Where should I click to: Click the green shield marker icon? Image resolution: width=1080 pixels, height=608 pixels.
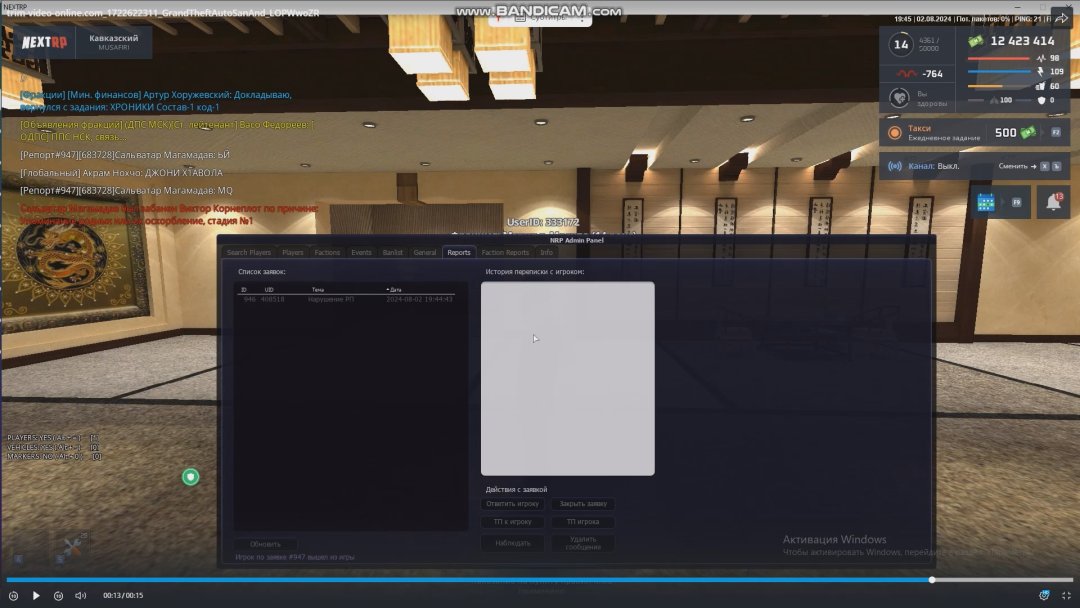click(191, 476)
